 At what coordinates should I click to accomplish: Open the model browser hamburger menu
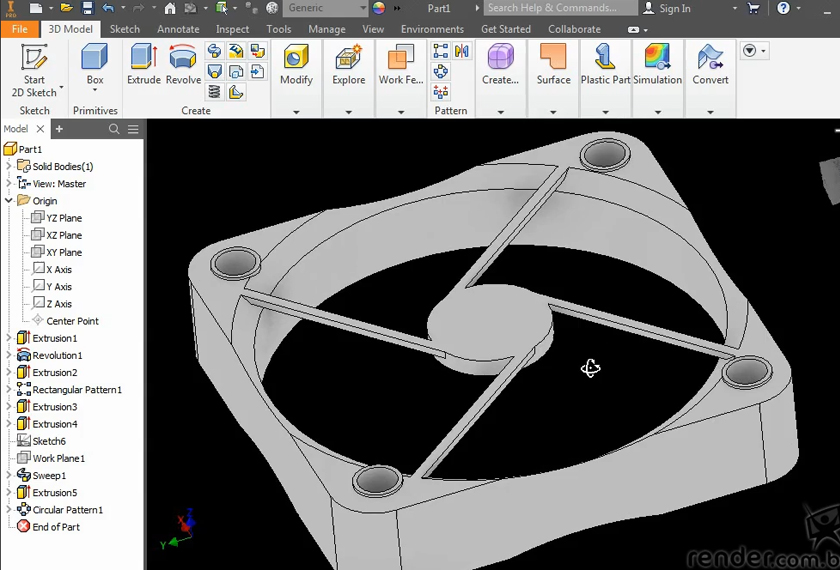click(133, 129)
